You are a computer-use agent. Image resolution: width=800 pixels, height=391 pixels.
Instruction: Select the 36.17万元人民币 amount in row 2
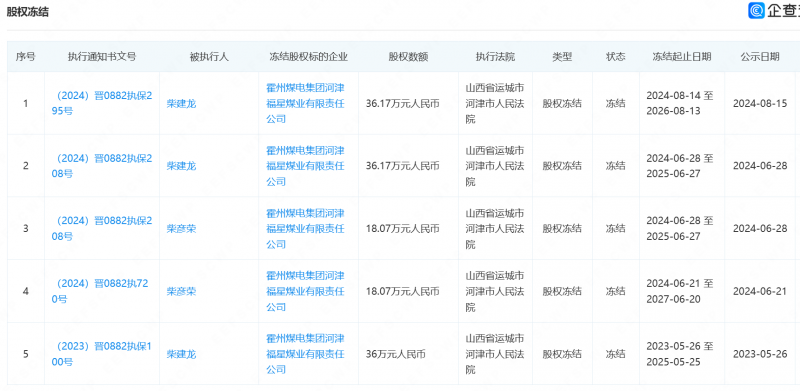tap(403, 166)
